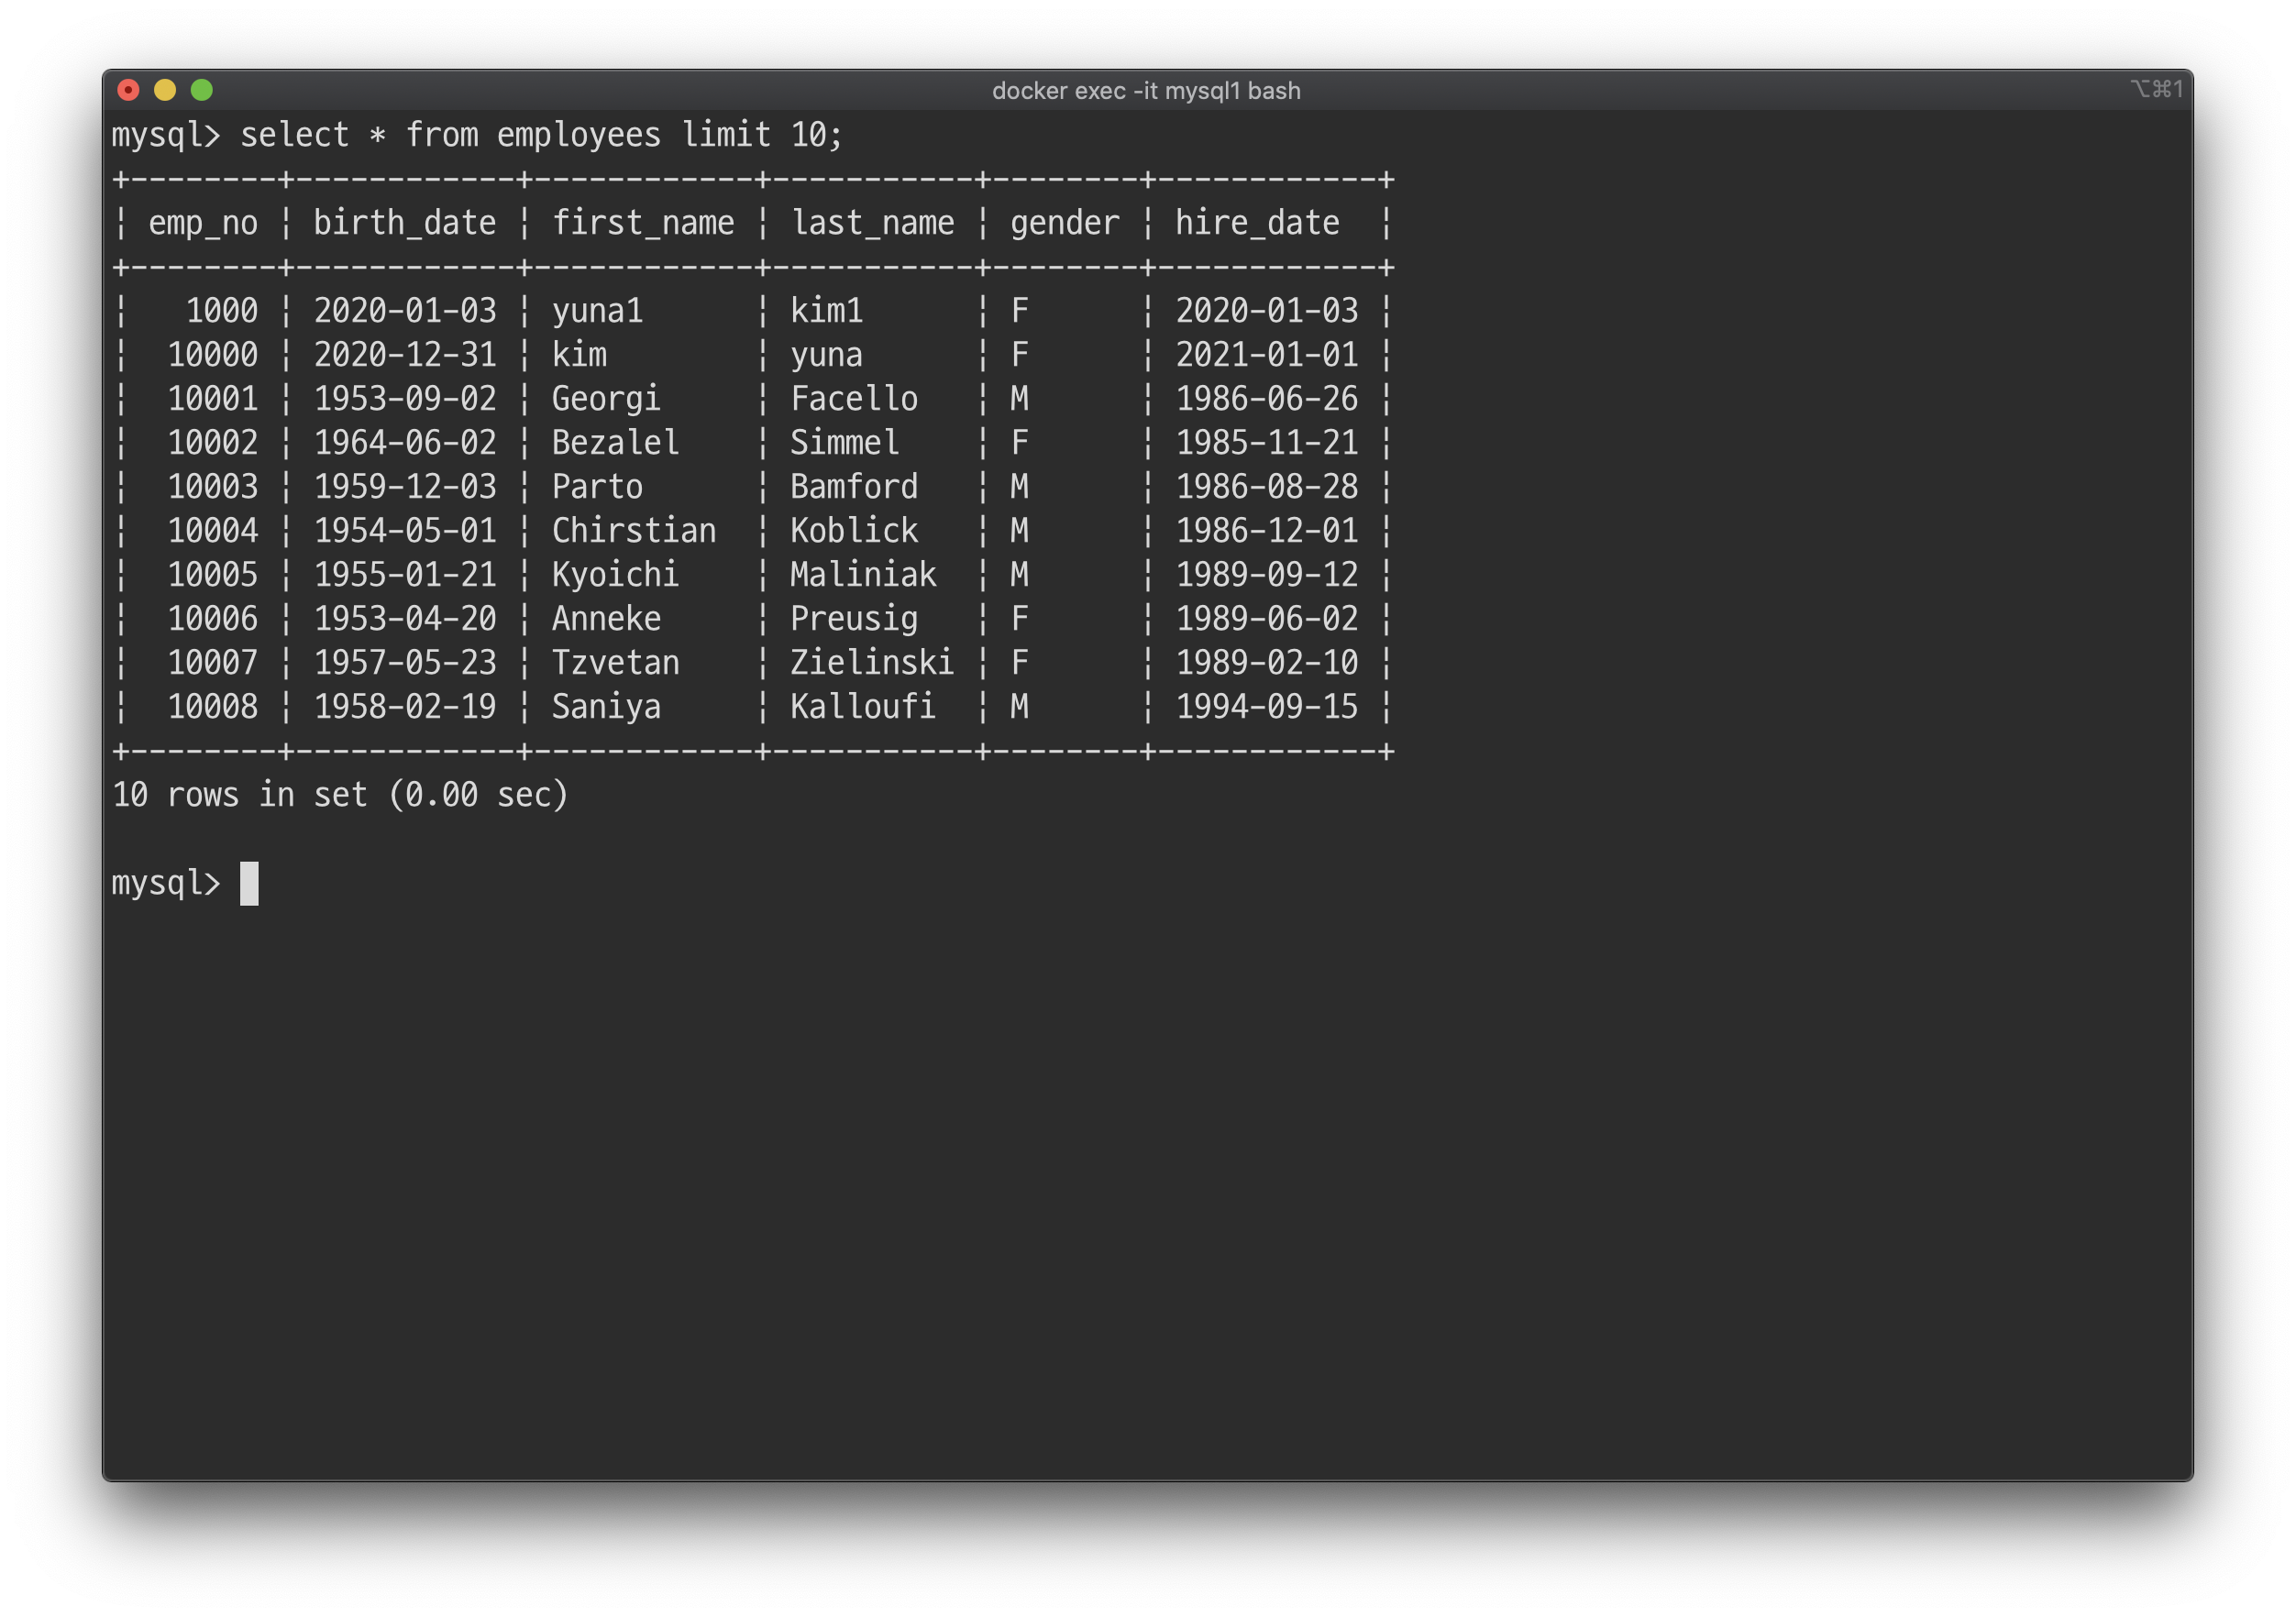Click the ⌥⌘1 shortcut indicator in title bar
2296x1617 pixels.
[2156, 89]
